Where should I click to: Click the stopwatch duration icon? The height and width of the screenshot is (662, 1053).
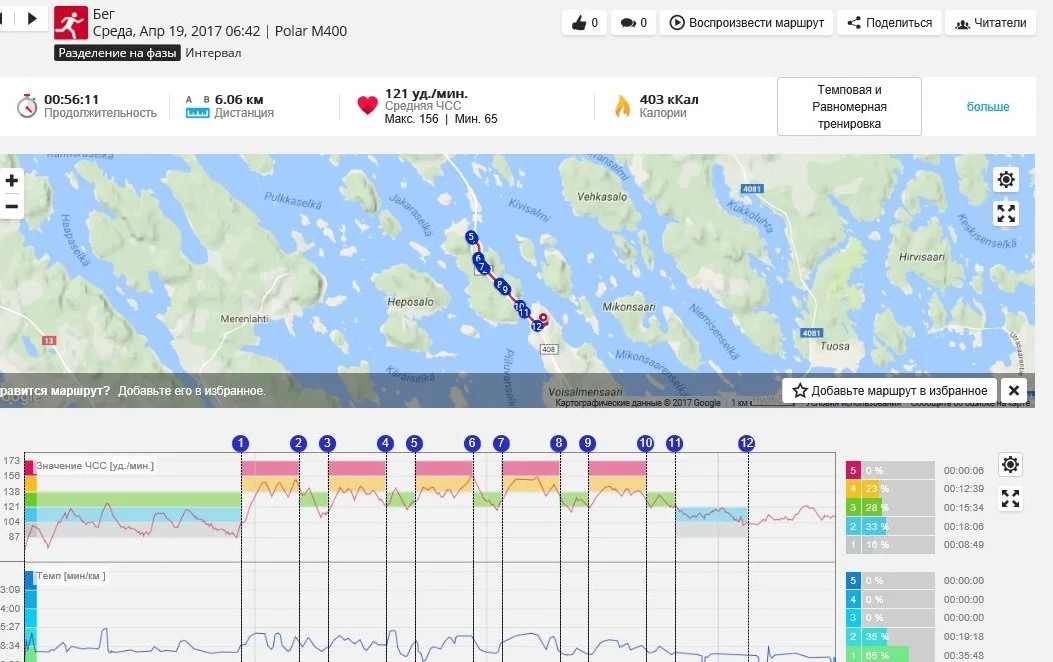point(27,106)
